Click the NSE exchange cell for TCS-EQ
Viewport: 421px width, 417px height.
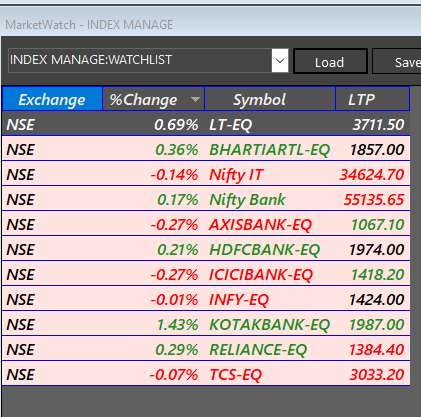point(52,374)
